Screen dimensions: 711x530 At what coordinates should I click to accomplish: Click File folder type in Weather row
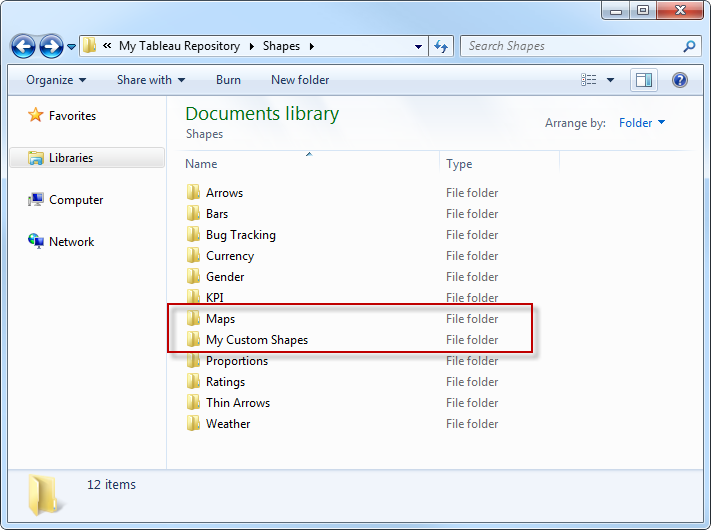pos(472,423)
